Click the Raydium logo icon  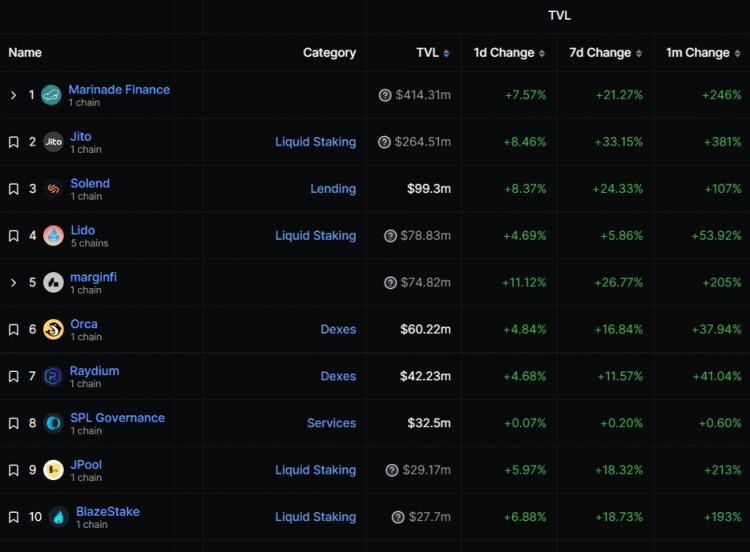(x=53, y=376)
